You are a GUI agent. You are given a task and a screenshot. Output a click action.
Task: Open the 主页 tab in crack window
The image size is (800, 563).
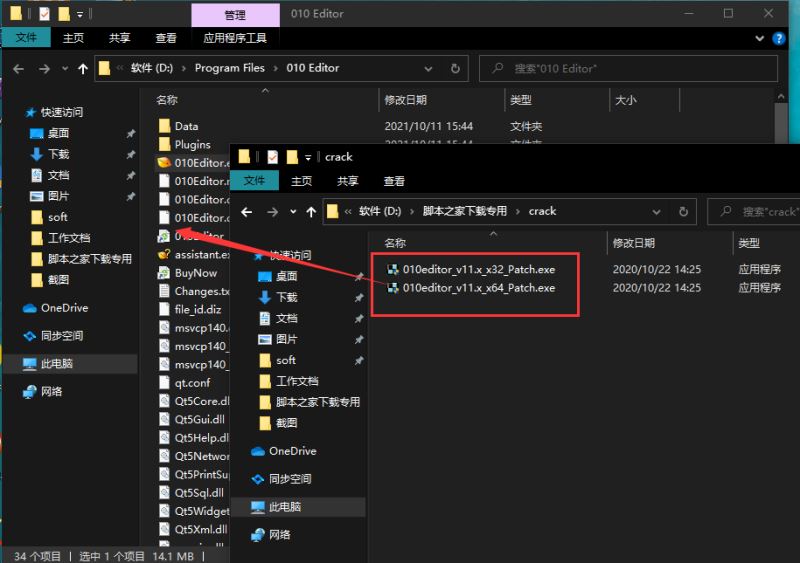tap(301, 181)
